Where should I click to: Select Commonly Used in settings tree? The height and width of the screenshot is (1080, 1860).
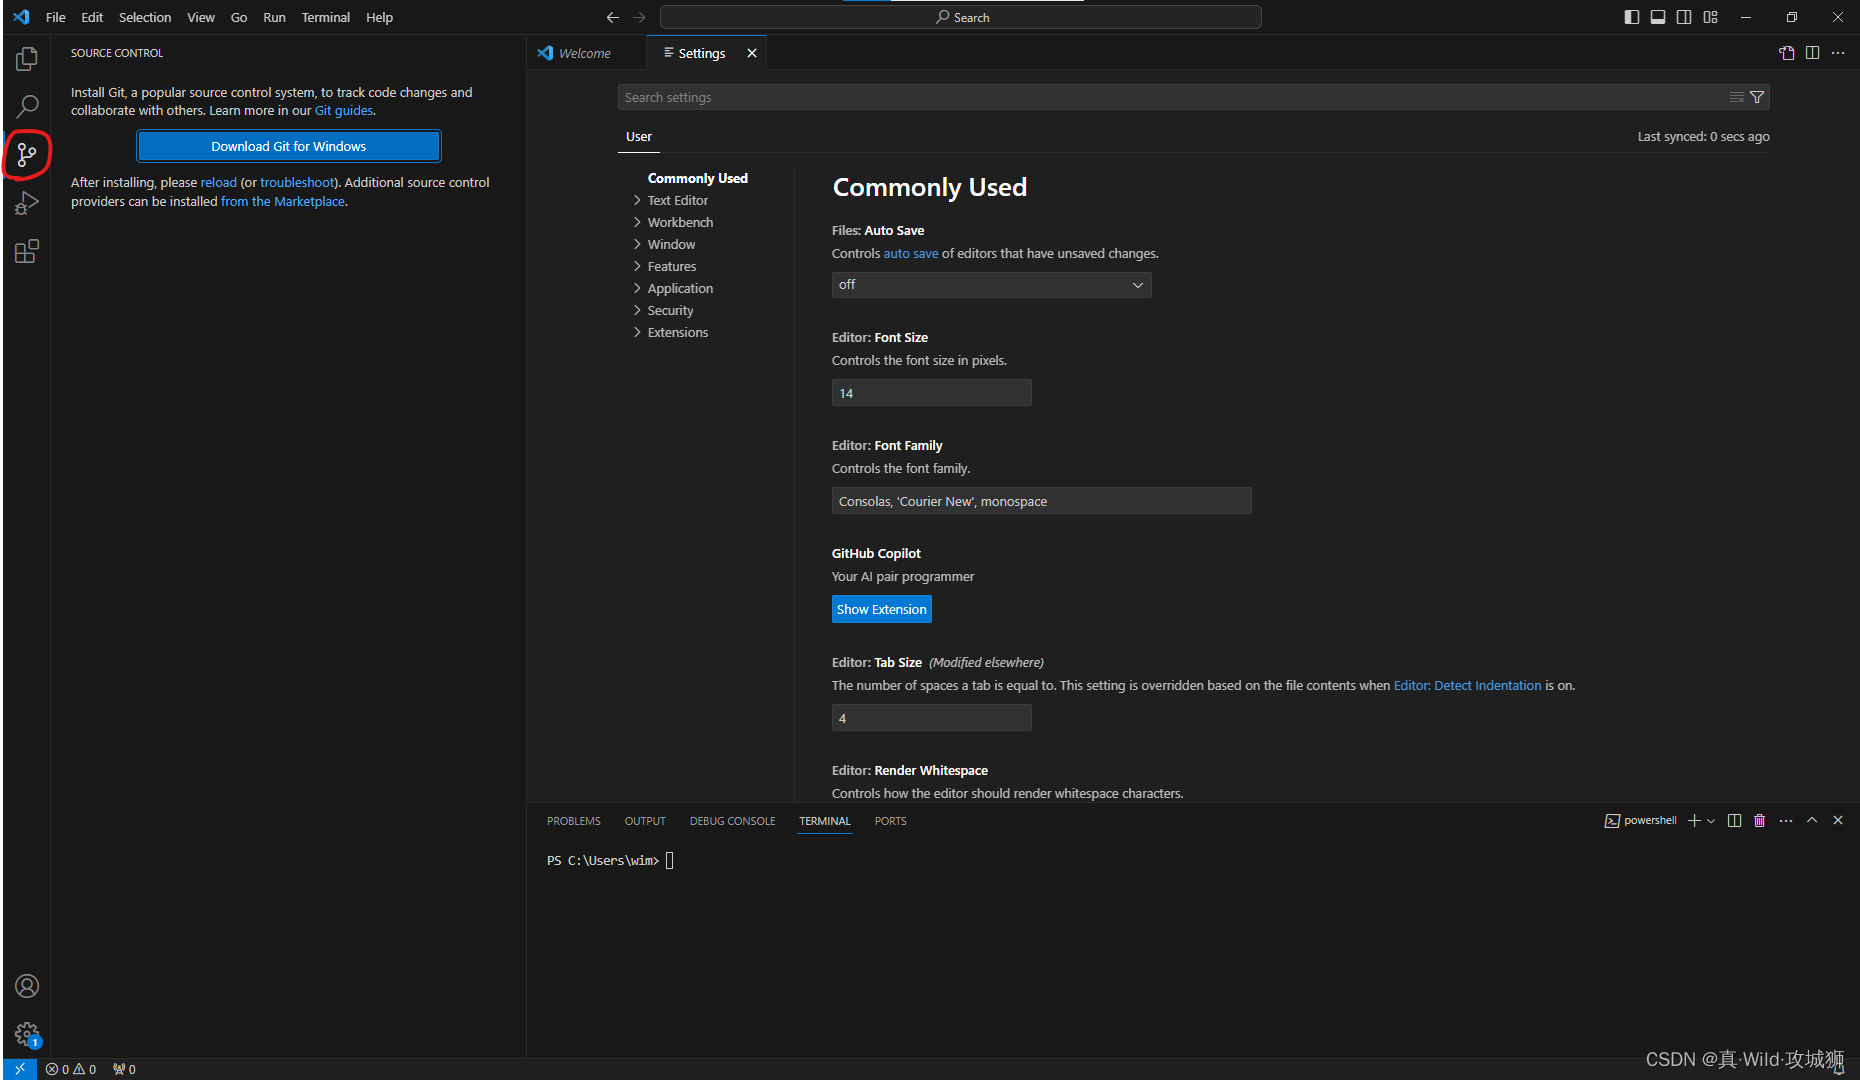click(x=697, y=178)
